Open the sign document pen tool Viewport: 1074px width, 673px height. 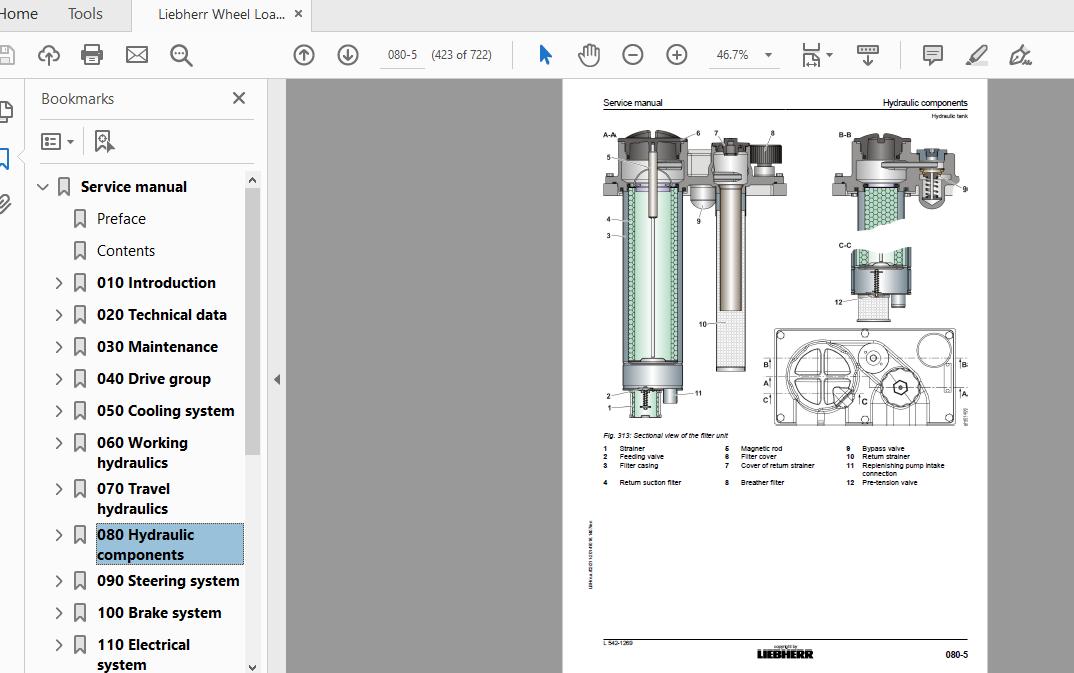click(1020, 55)
